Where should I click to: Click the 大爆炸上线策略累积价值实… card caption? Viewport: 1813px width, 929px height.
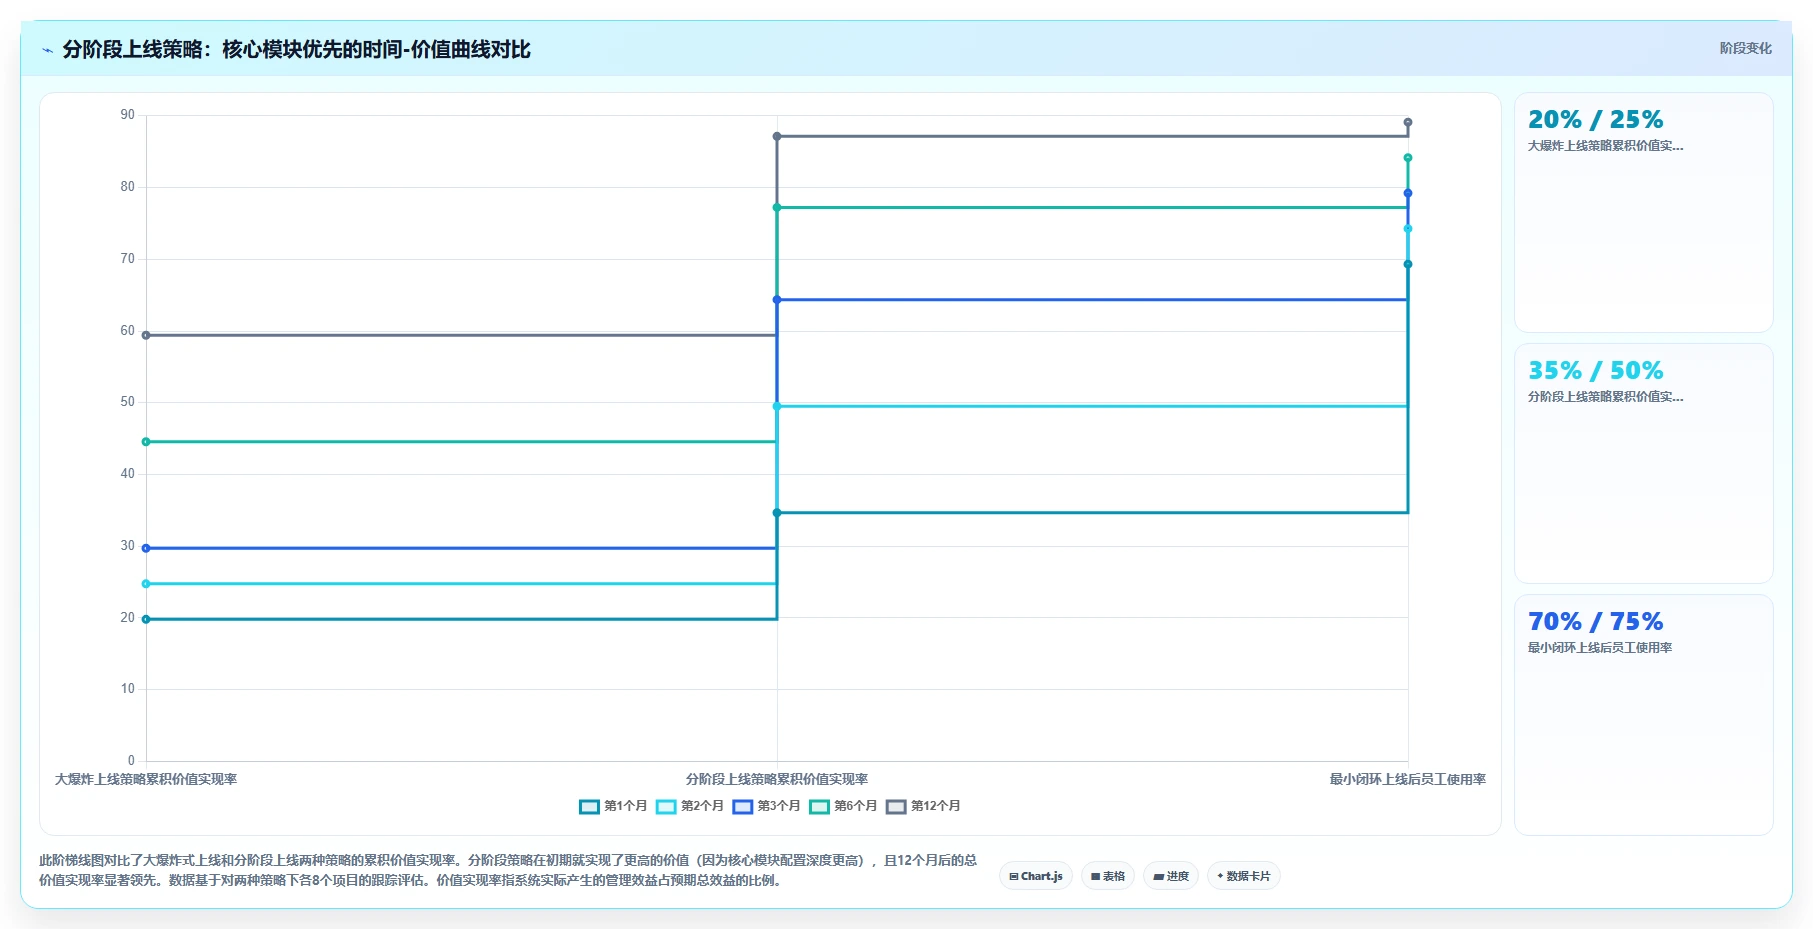coord(1606,146)
